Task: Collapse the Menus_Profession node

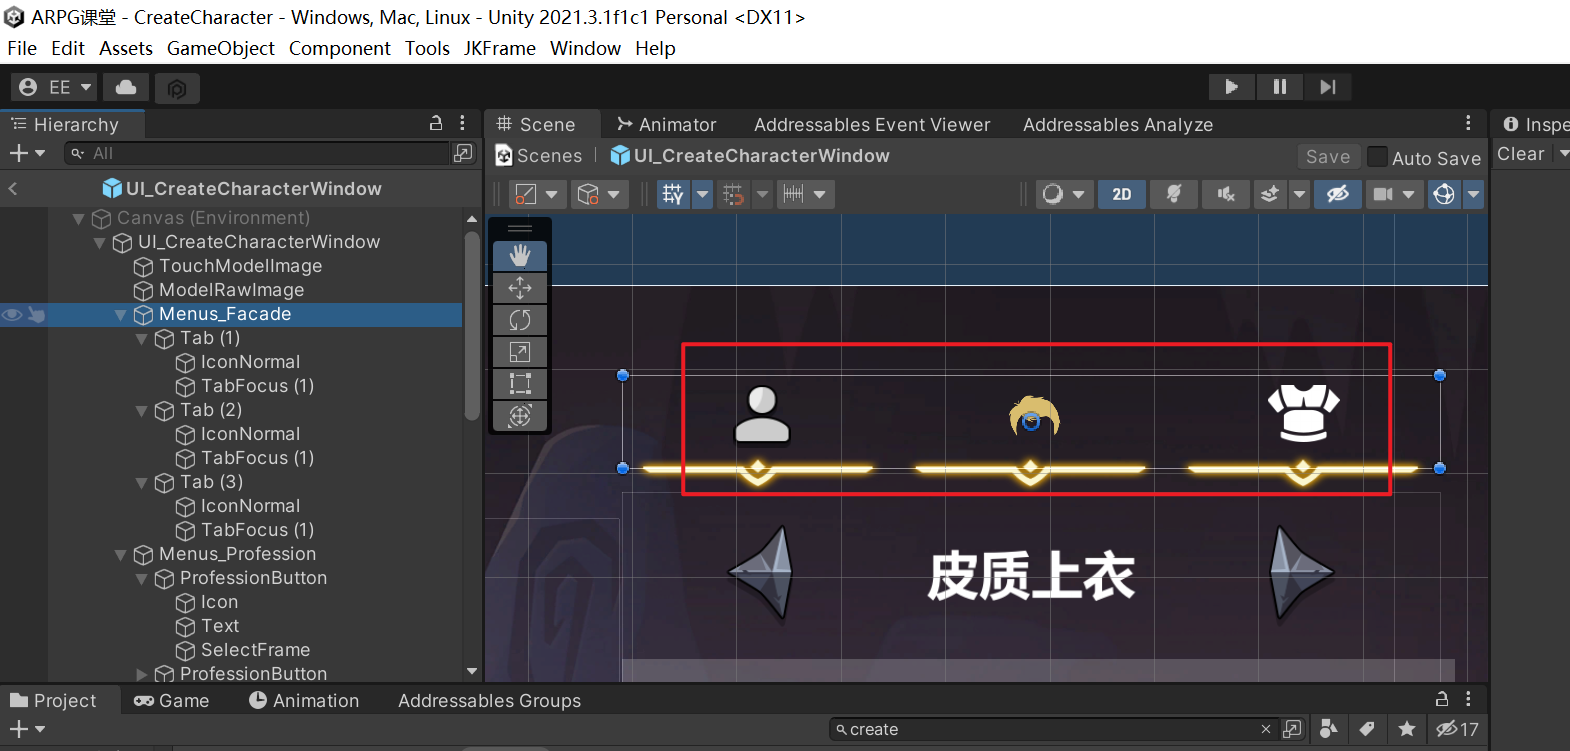Action: tap(120, 555)
